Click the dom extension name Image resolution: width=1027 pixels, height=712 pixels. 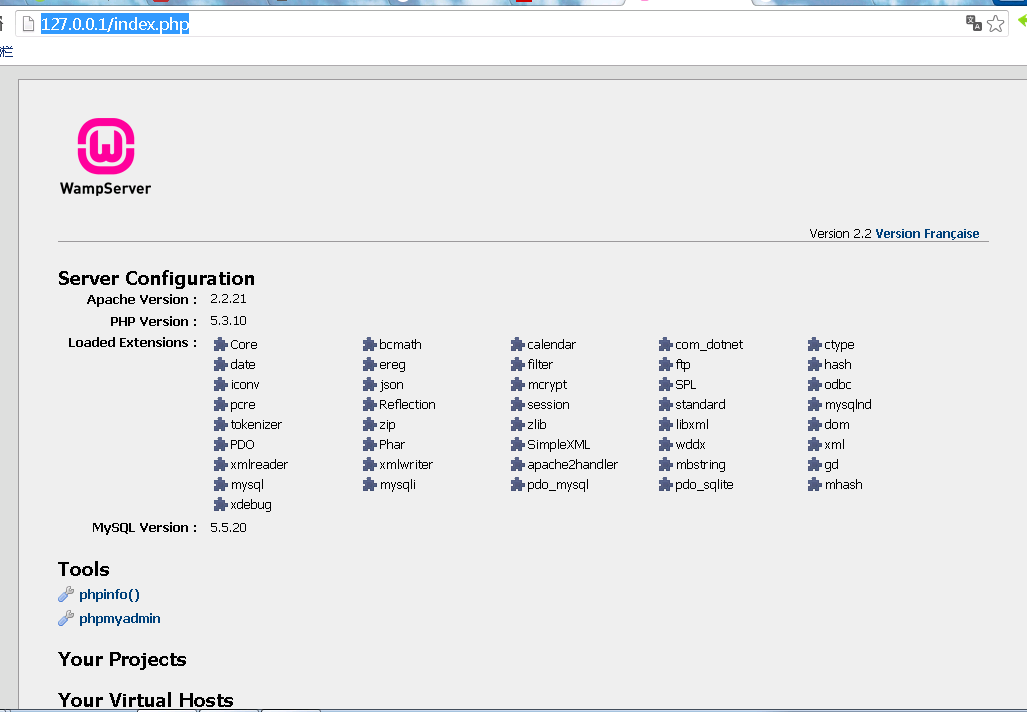coord(836,424)
